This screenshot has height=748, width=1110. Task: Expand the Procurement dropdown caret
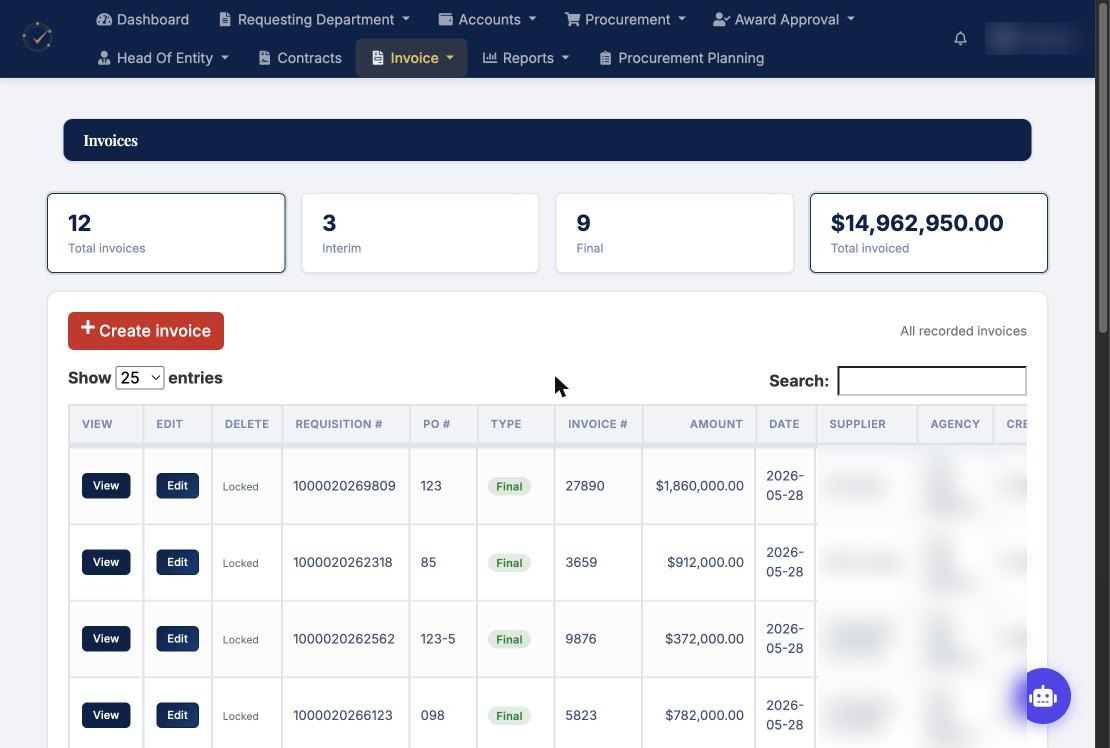tap(682, 19)
